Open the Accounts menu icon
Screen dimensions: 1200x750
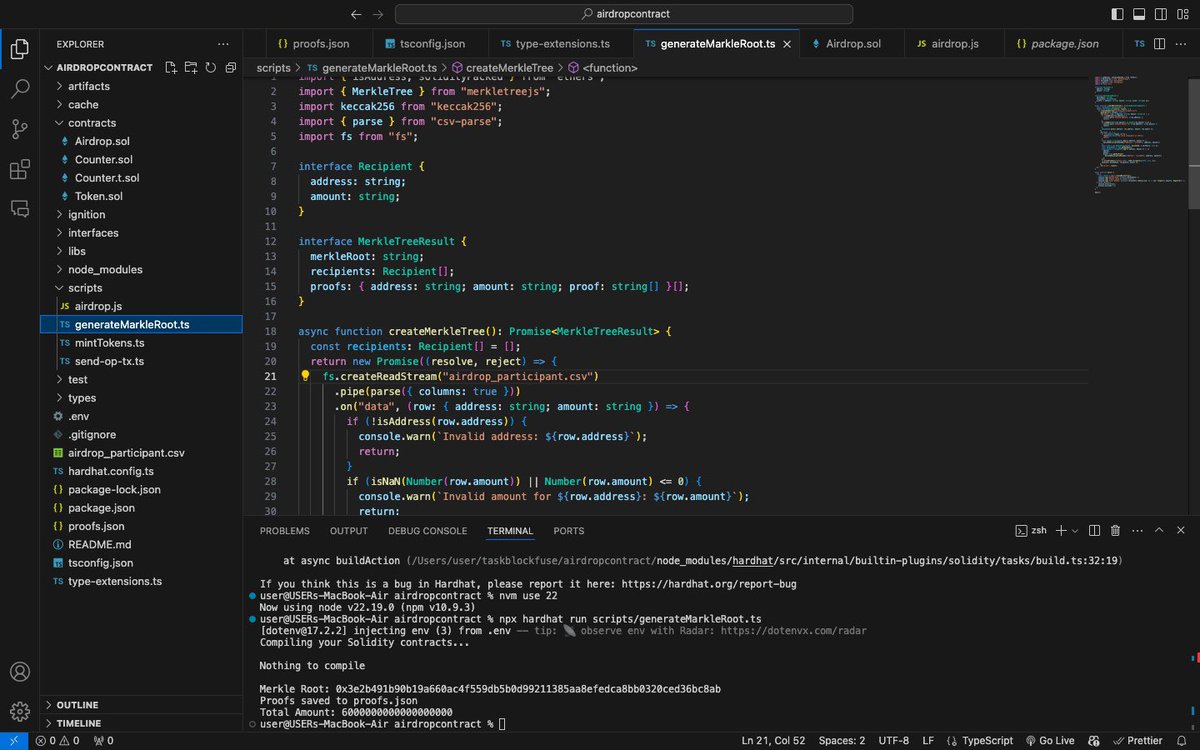(19, 672)
